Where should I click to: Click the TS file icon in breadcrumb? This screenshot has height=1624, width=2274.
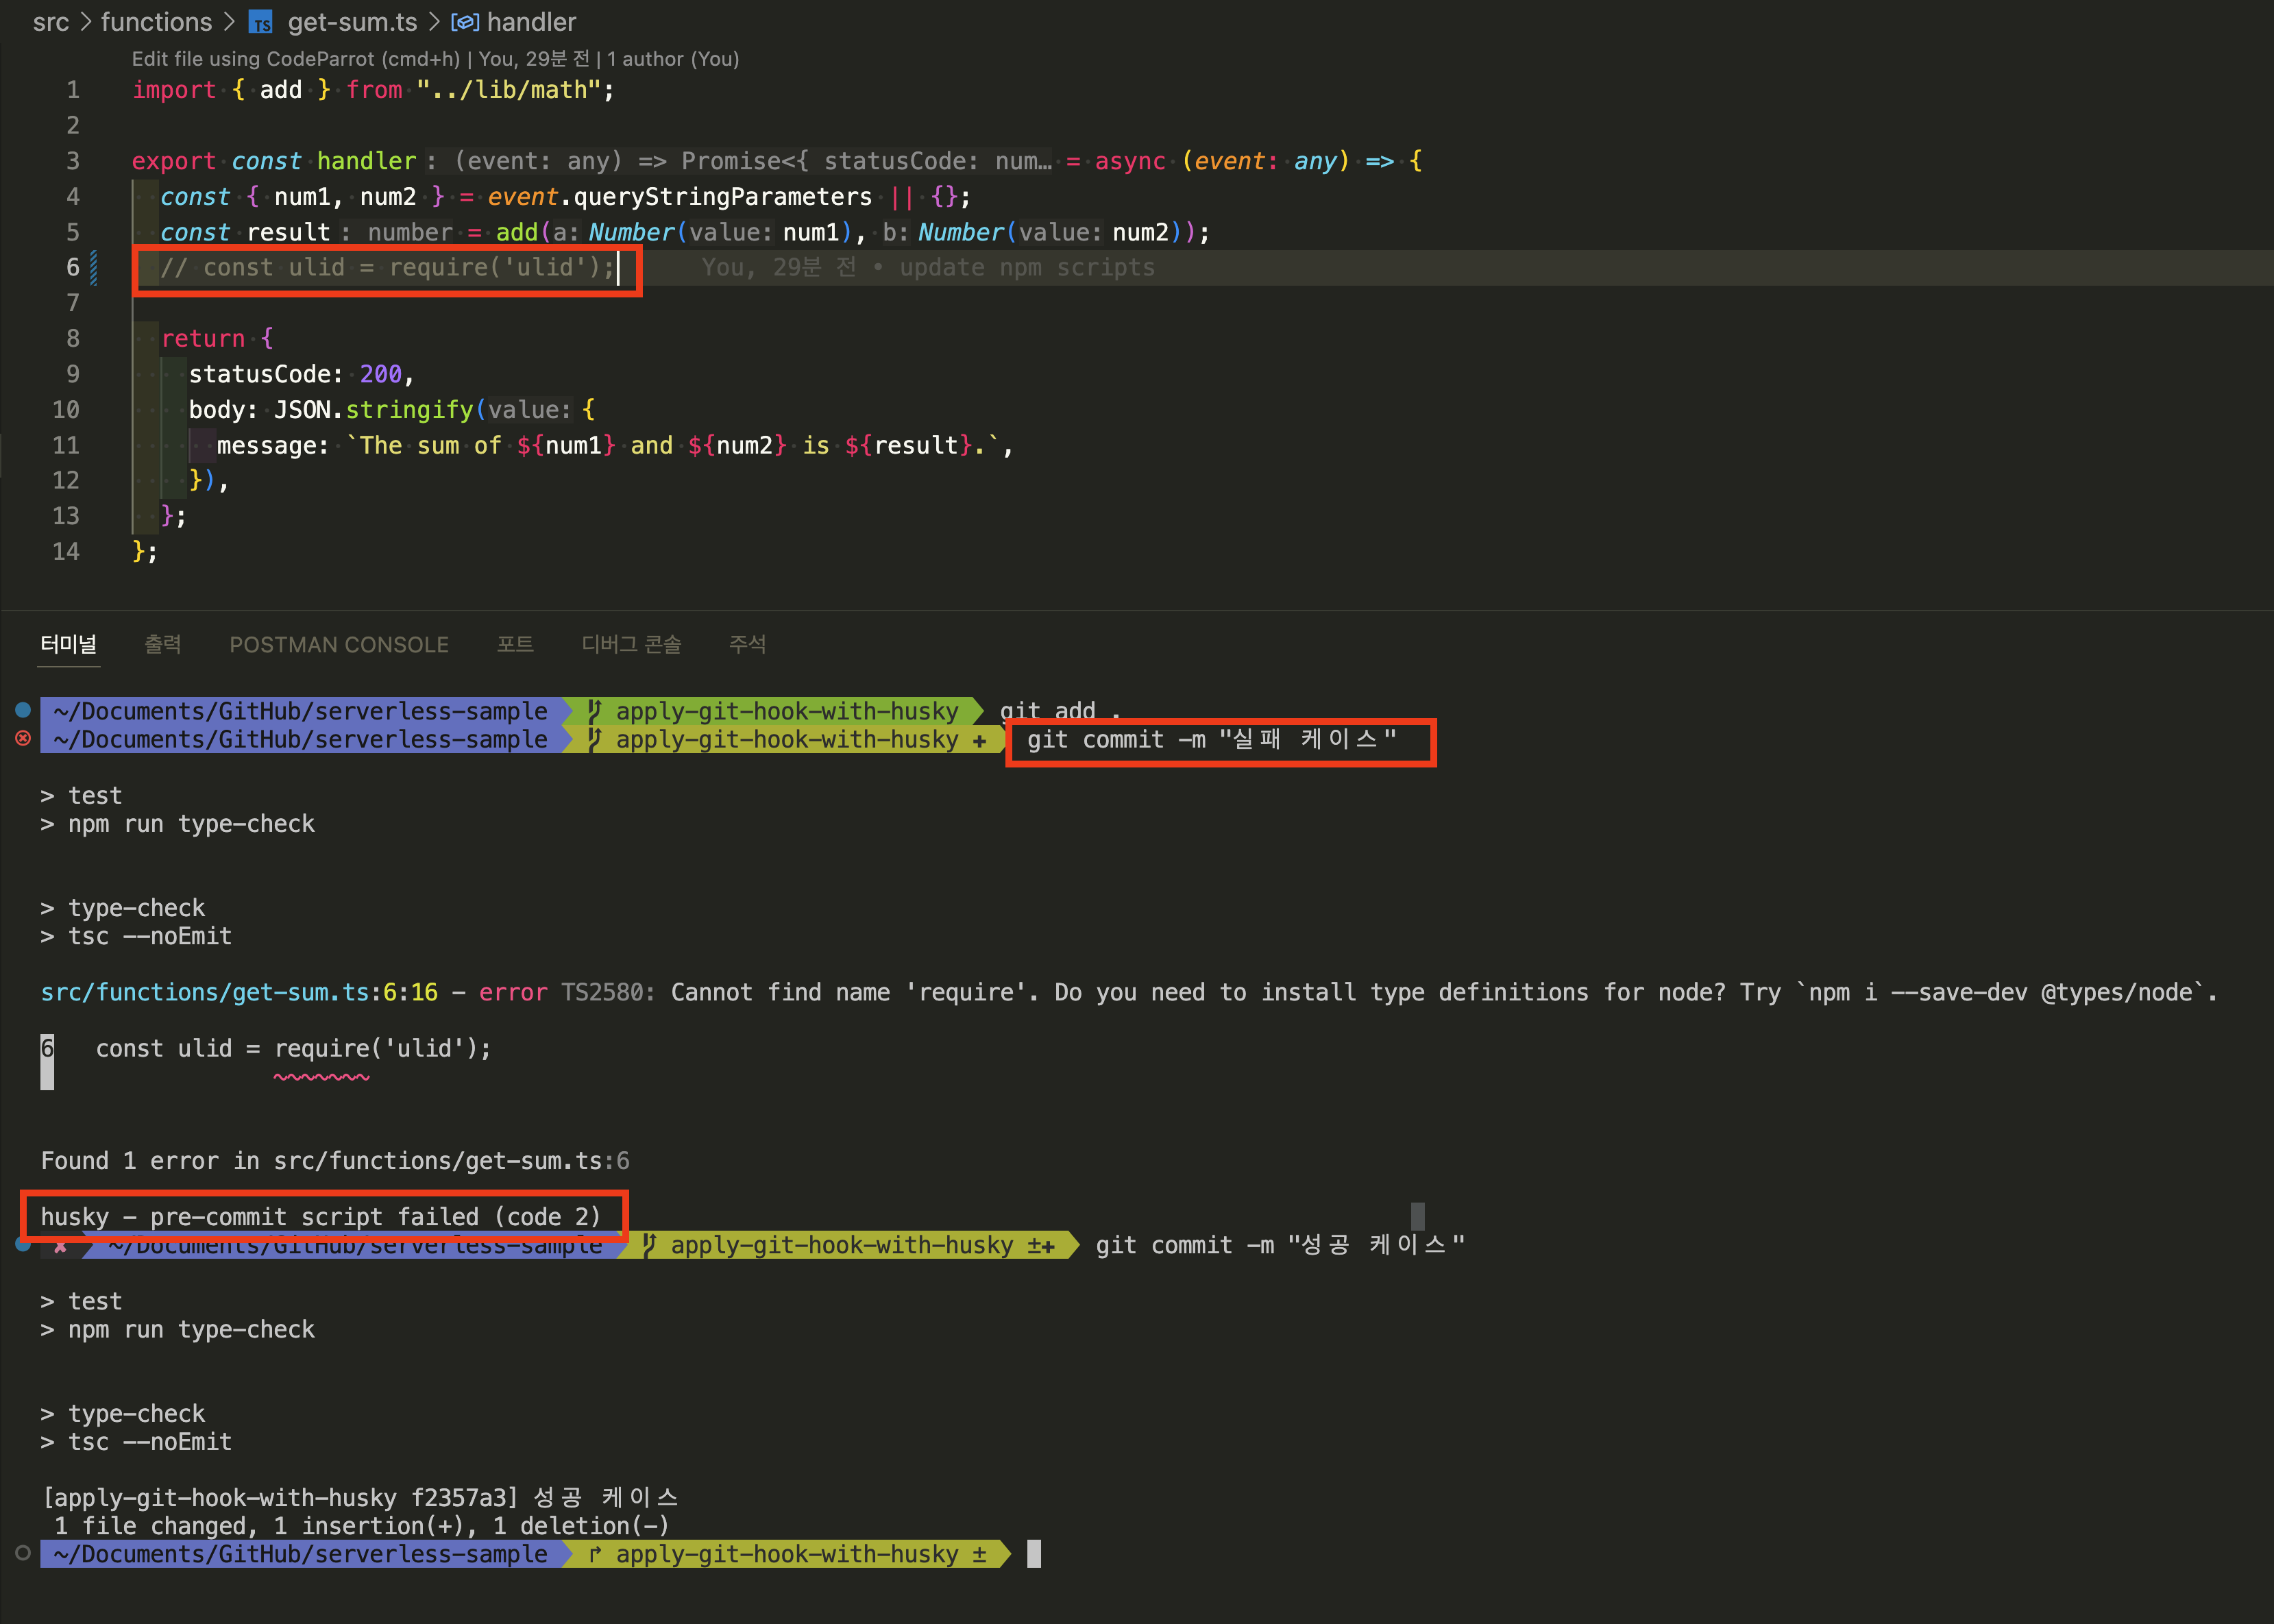coord(261,22)
